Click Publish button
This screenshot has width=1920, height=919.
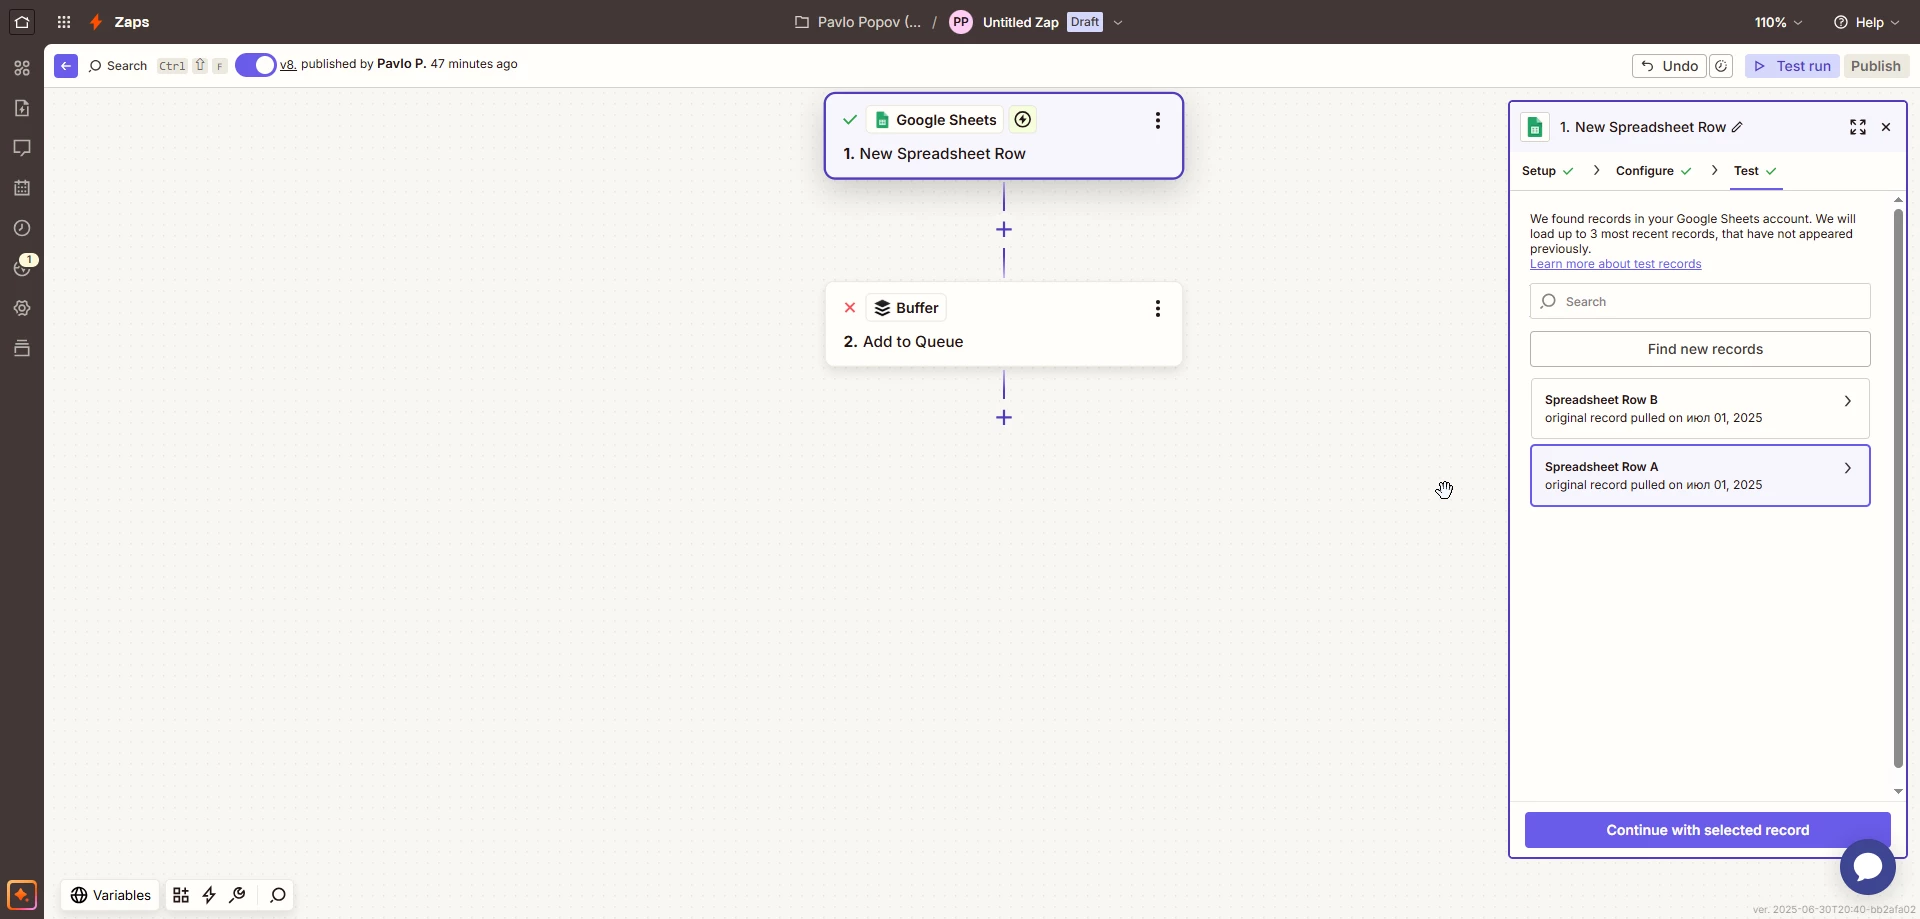coord(1876,66)
